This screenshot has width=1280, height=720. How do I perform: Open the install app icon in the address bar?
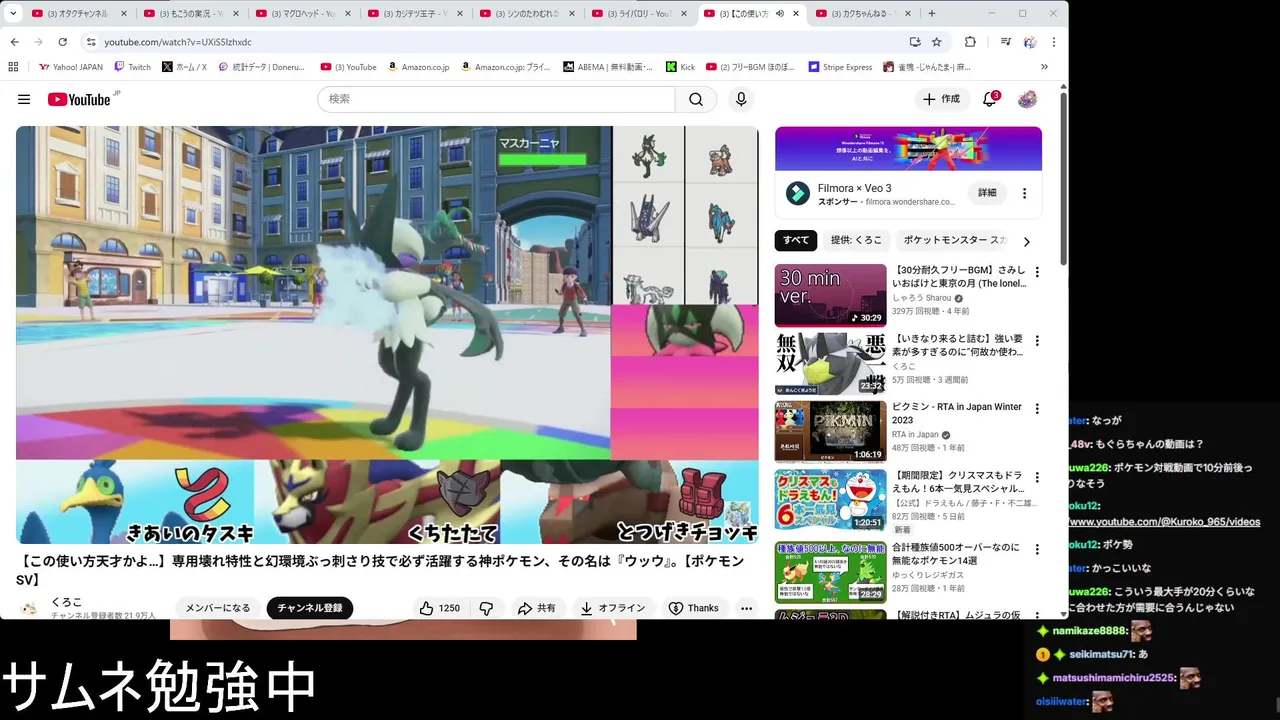click(914, 42)
